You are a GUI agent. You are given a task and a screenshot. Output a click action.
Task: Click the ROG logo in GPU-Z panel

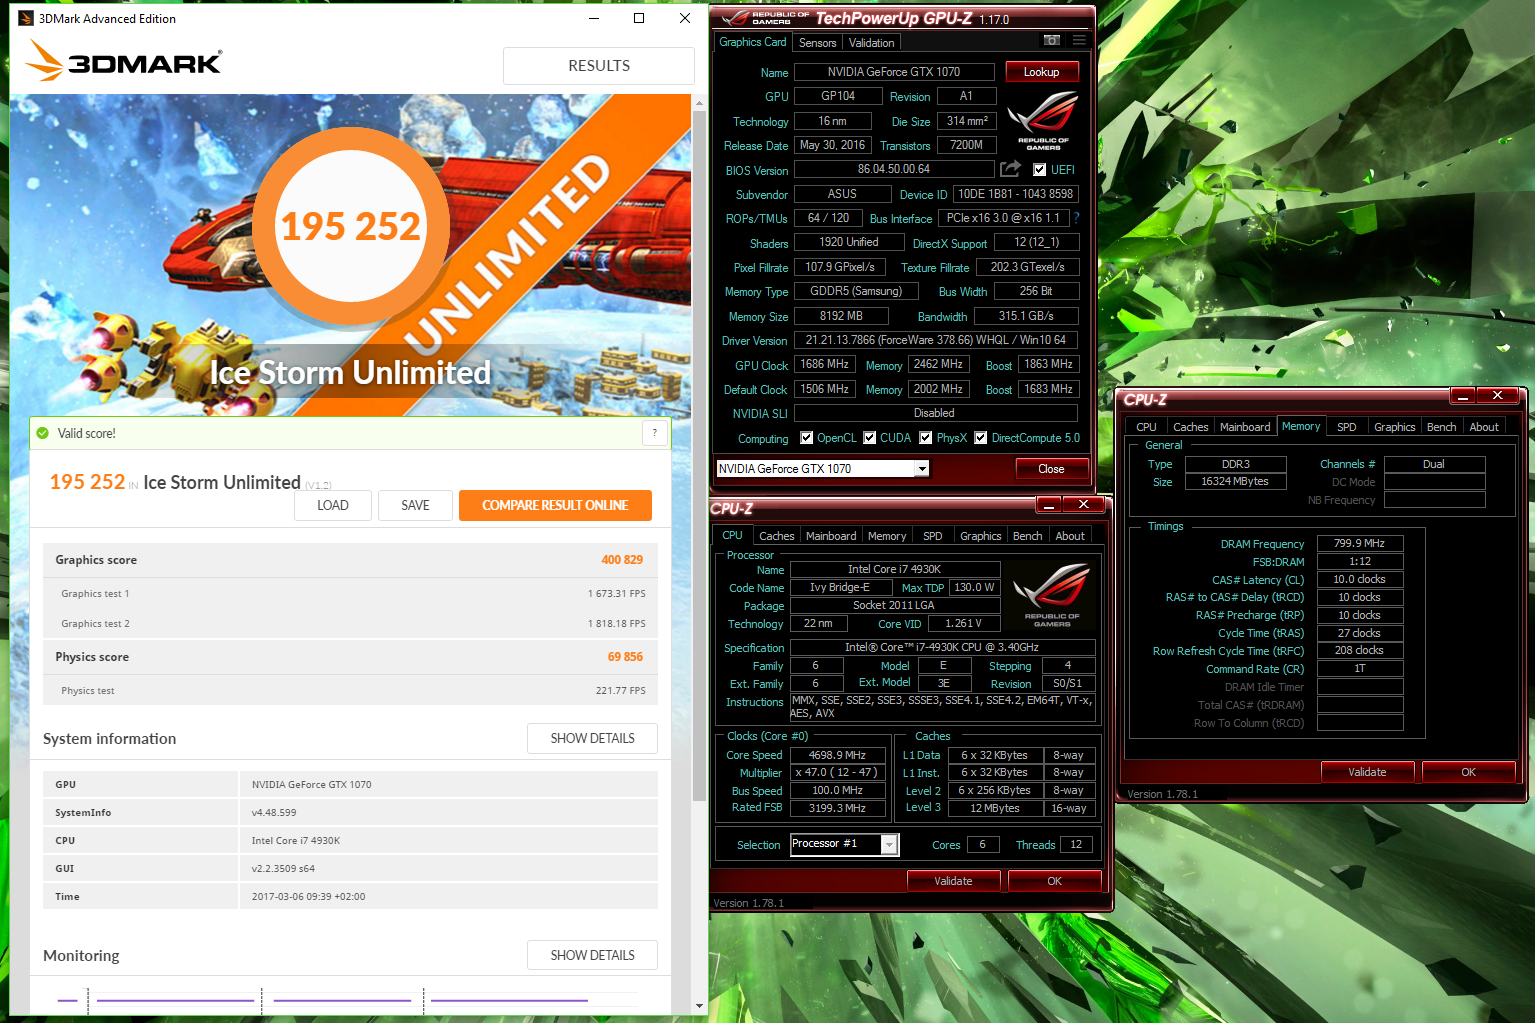[x=1043, y=120]
